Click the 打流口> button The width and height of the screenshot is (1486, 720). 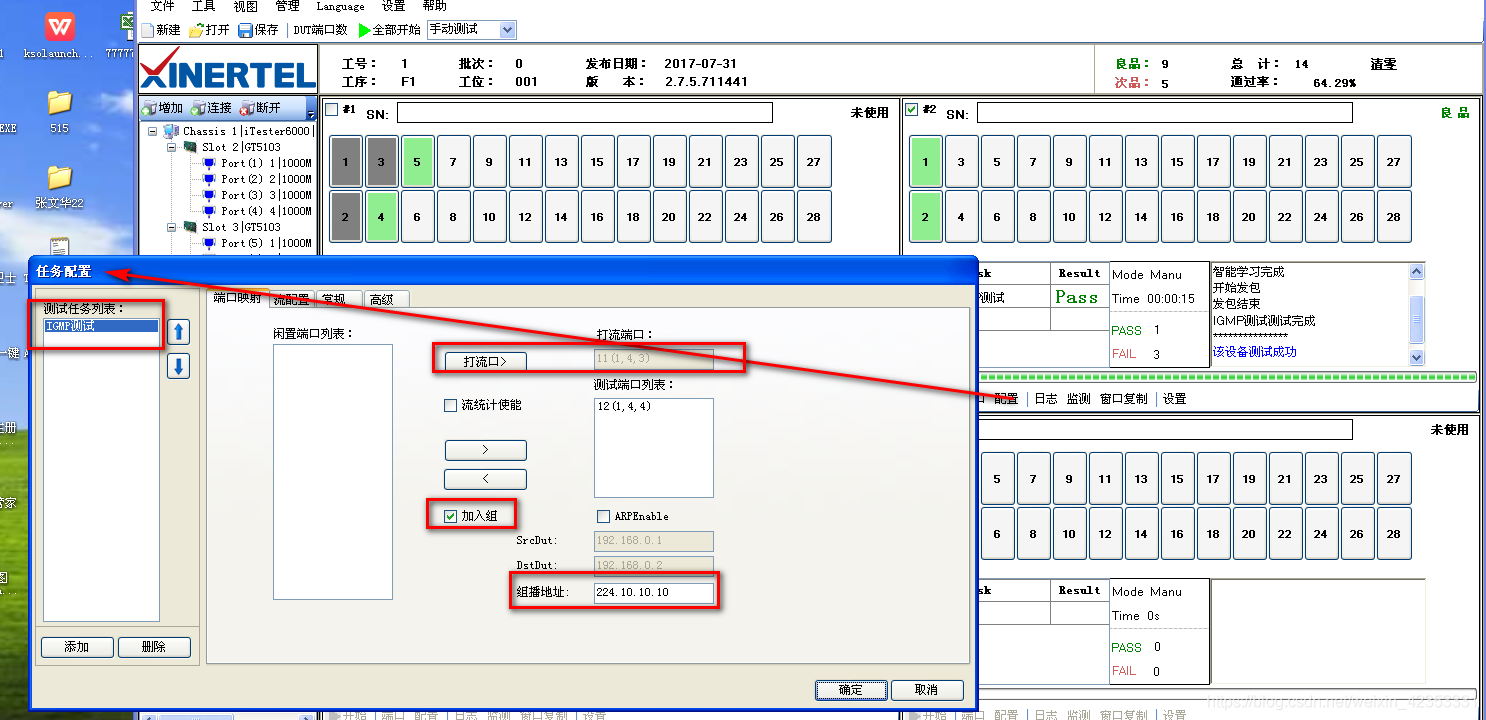[485, 361]
